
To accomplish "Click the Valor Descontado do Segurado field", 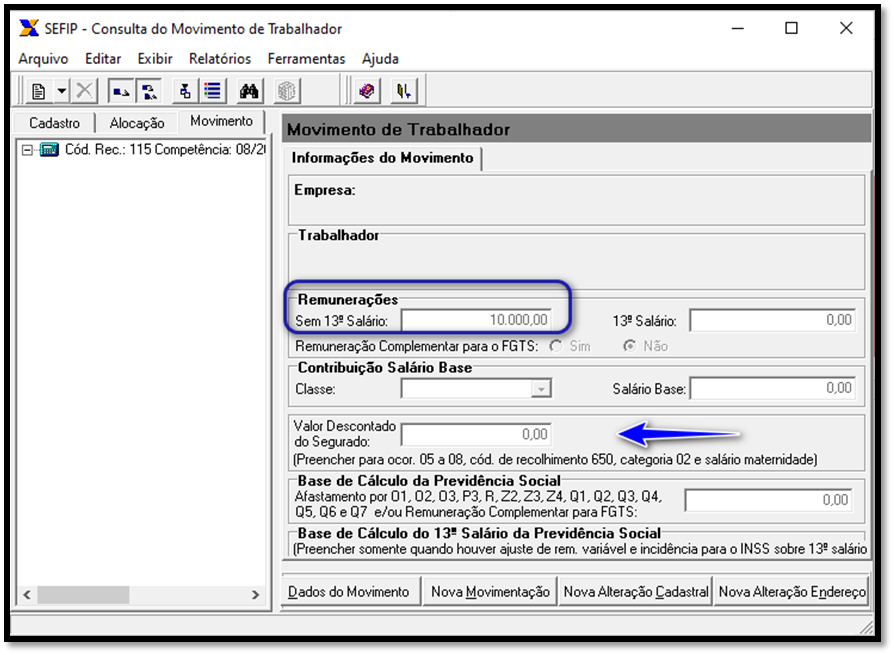I will 476,435.
